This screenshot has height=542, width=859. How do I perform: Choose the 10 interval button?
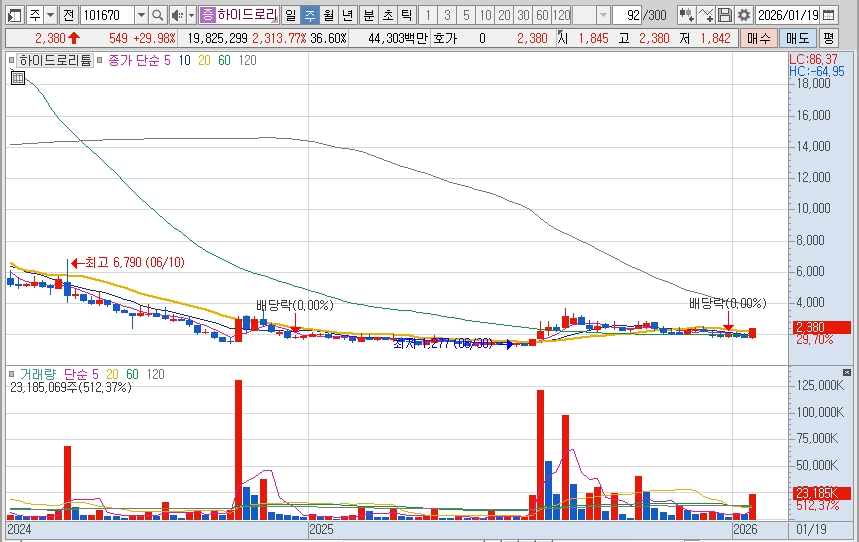[485, 15]
